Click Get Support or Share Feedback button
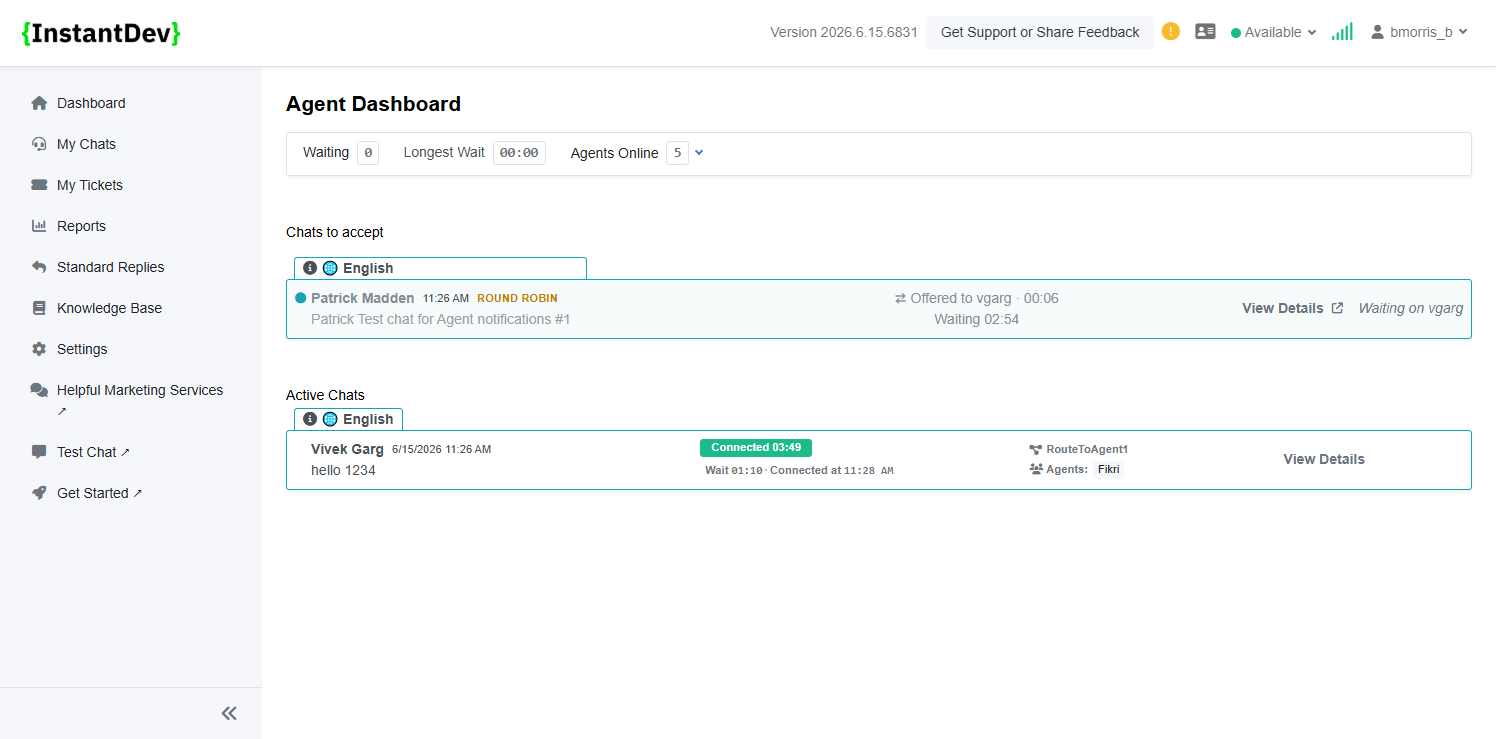 (x=1040, y=32)
